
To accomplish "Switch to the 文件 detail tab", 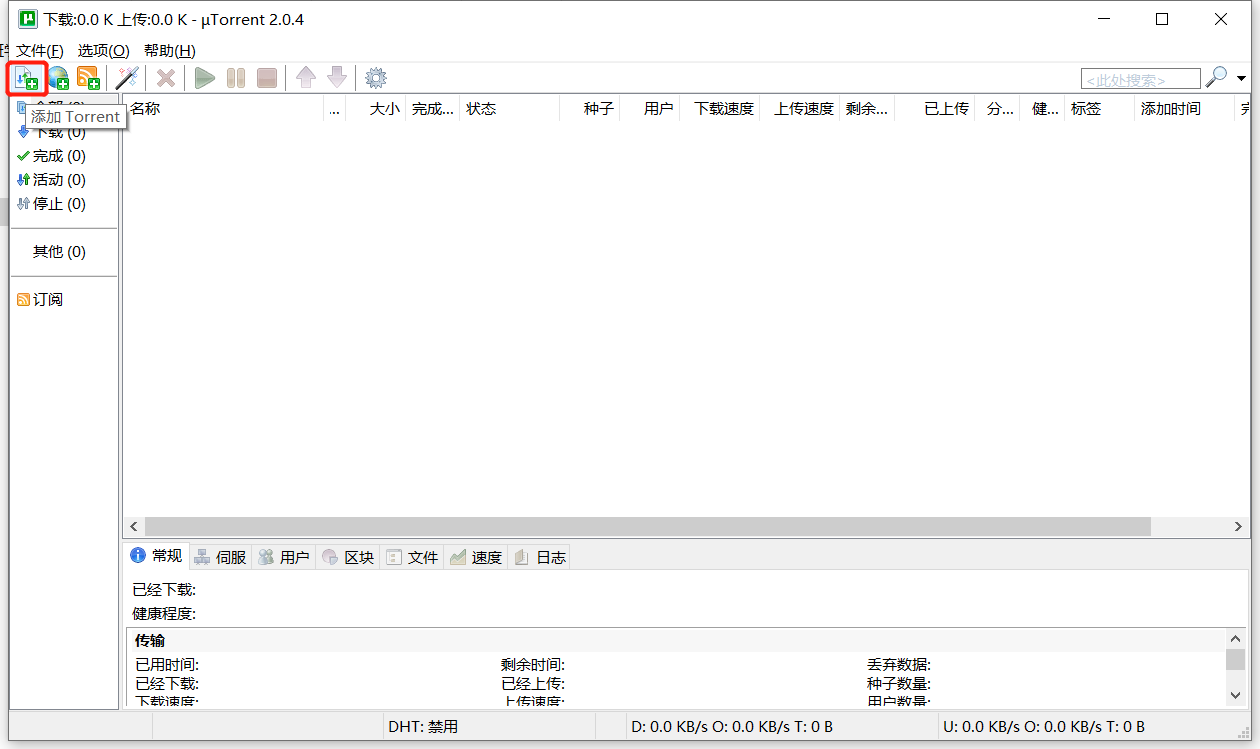I will click(412, 557).
